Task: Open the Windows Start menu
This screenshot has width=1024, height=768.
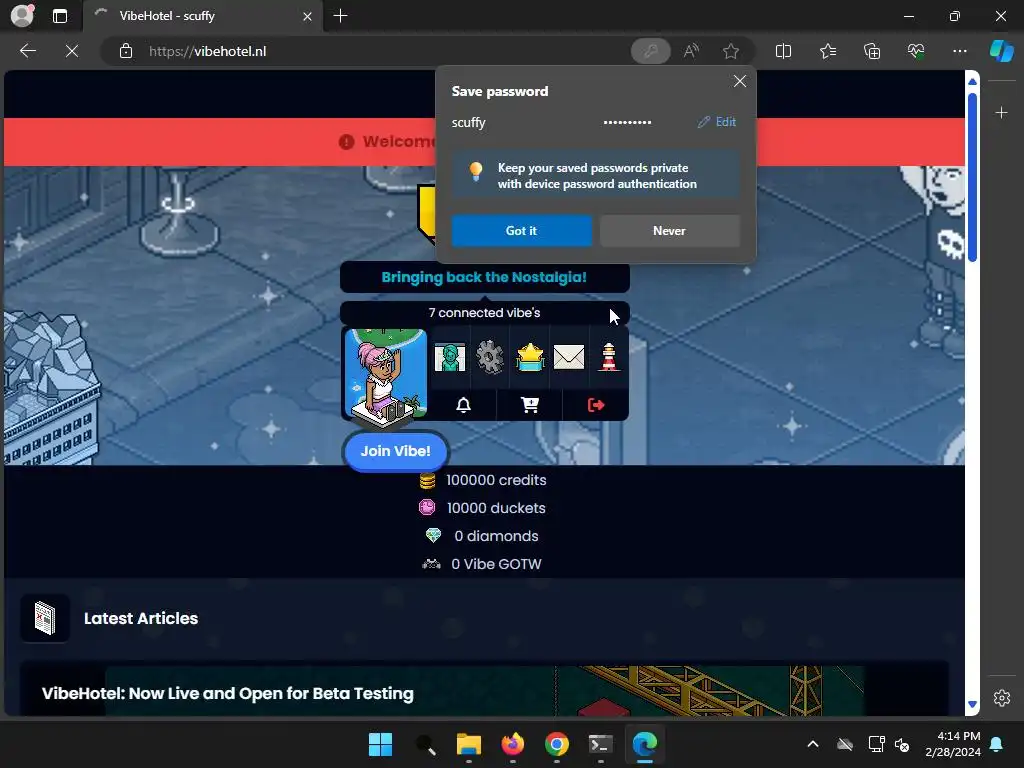Action: tap(380, 744)
